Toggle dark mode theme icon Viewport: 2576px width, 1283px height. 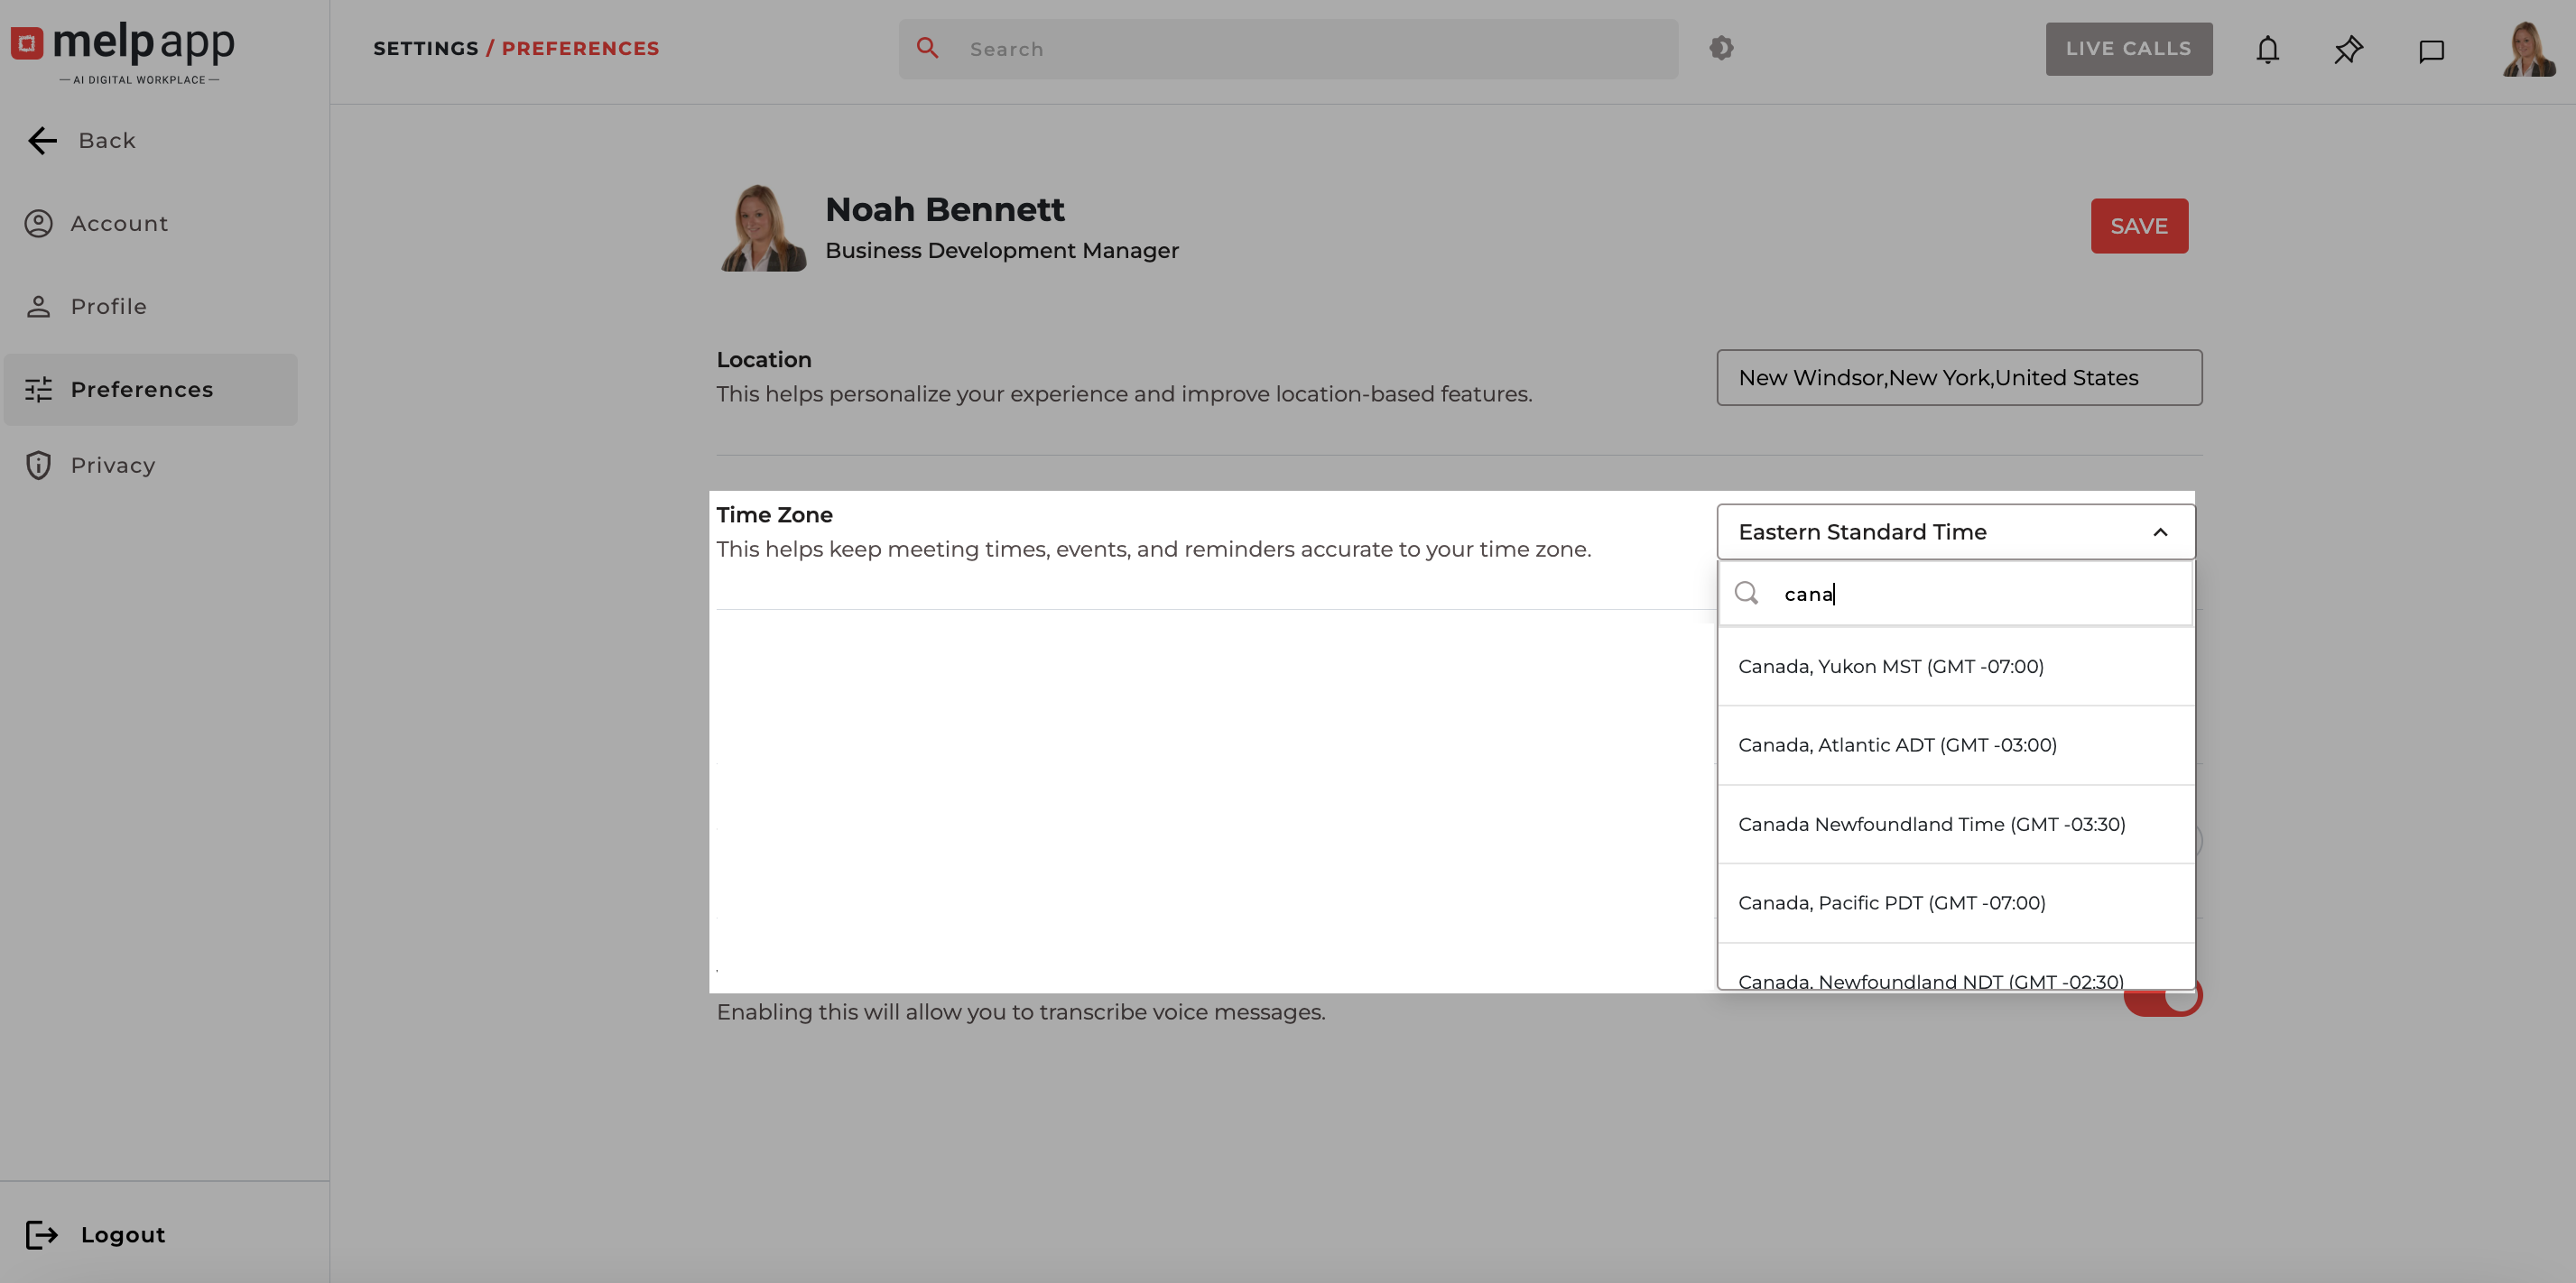pos(1721,48)
